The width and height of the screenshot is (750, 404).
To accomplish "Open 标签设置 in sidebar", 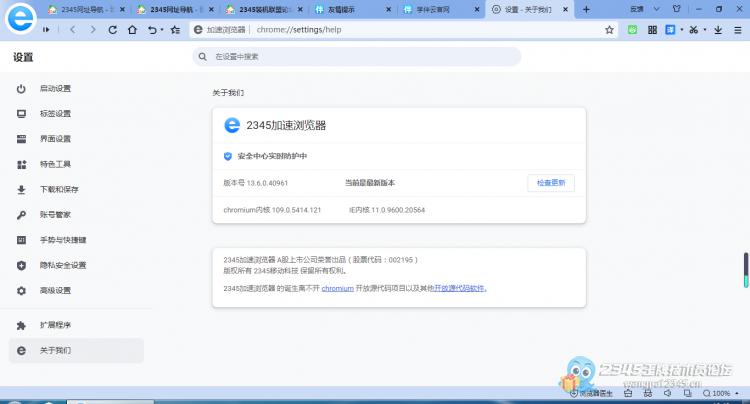I will tap(77, 114).
